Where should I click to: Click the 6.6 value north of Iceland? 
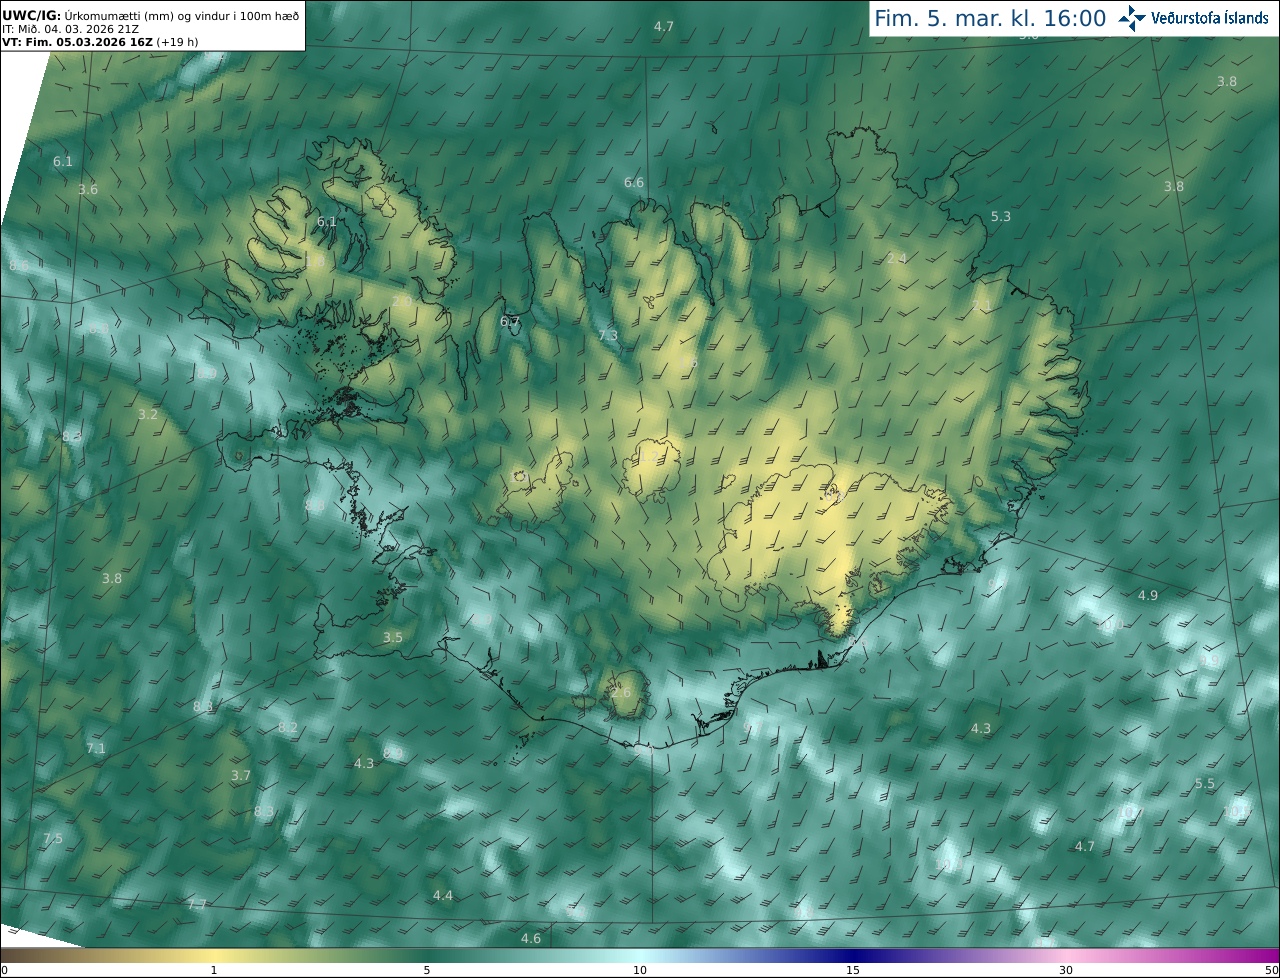[x=634, y=183]
